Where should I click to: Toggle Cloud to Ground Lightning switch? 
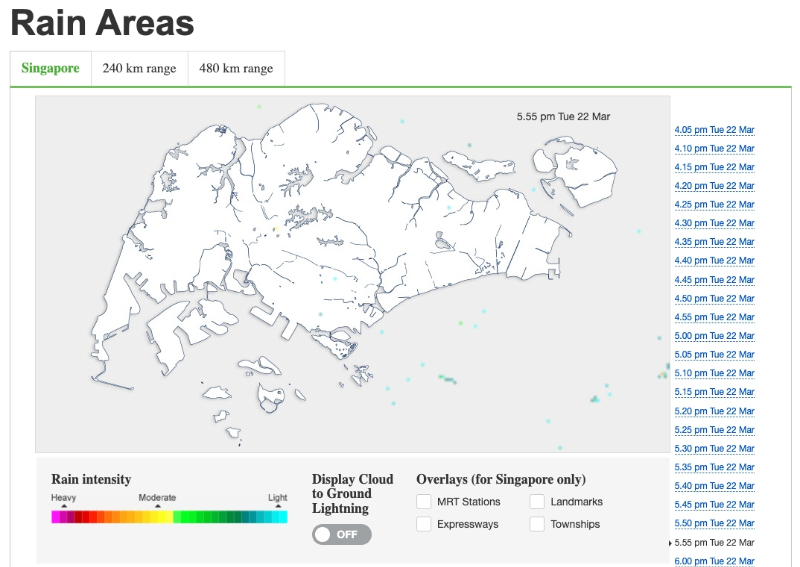[341, 534]
